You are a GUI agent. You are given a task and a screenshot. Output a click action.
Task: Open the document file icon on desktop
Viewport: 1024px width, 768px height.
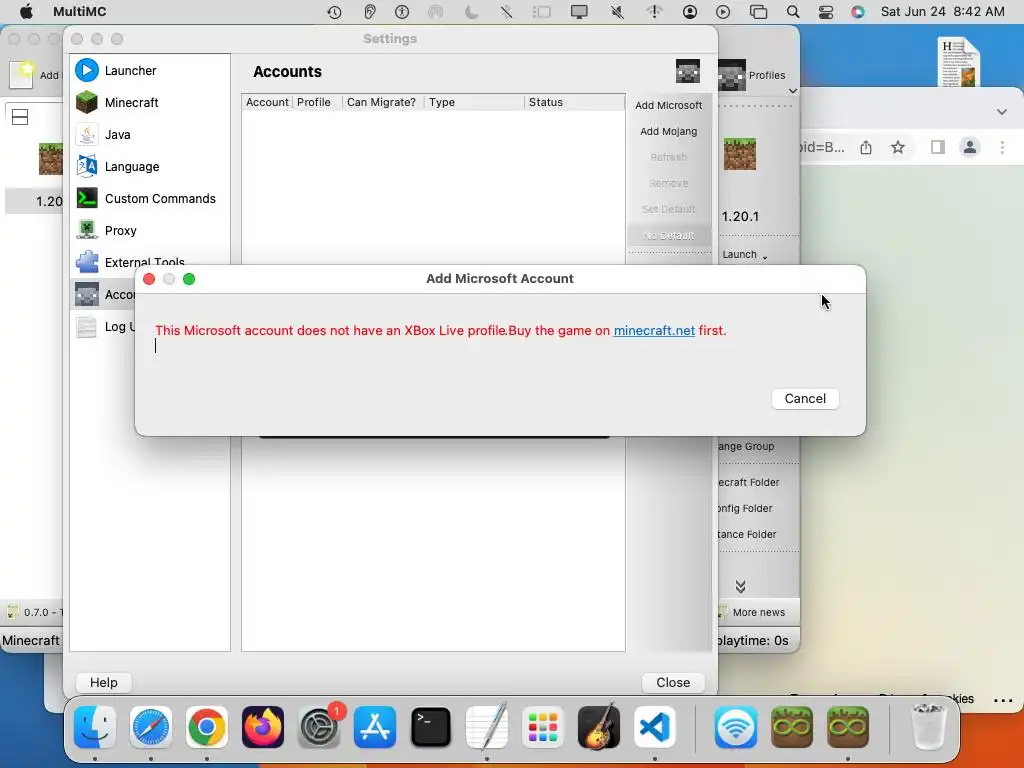click(x=959, y=62)
